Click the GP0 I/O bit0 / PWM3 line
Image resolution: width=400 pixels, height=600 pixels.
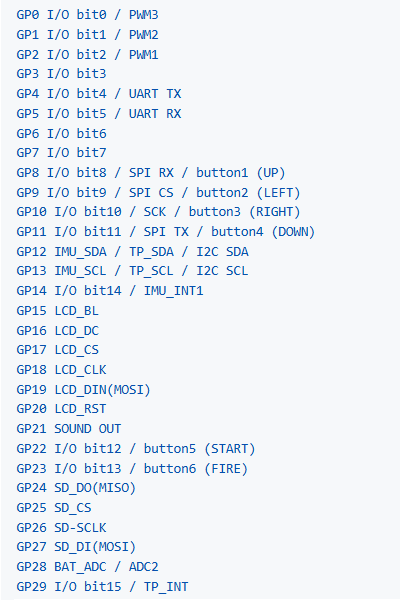click(87, 15)
